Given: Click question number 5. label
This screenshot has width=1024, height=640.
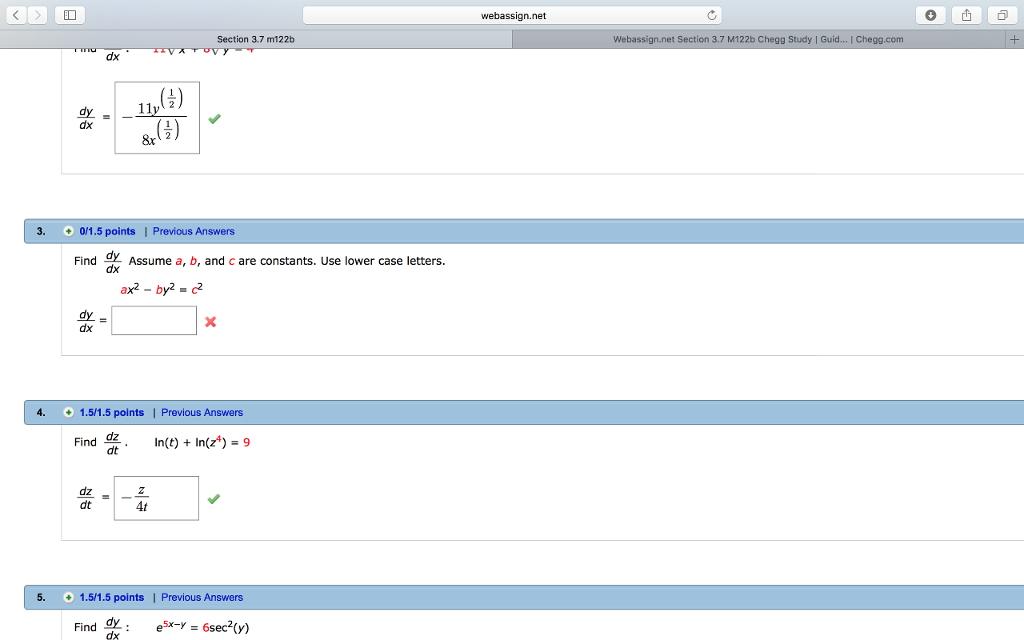Looking at the screenshot, I should coord(41,597).
